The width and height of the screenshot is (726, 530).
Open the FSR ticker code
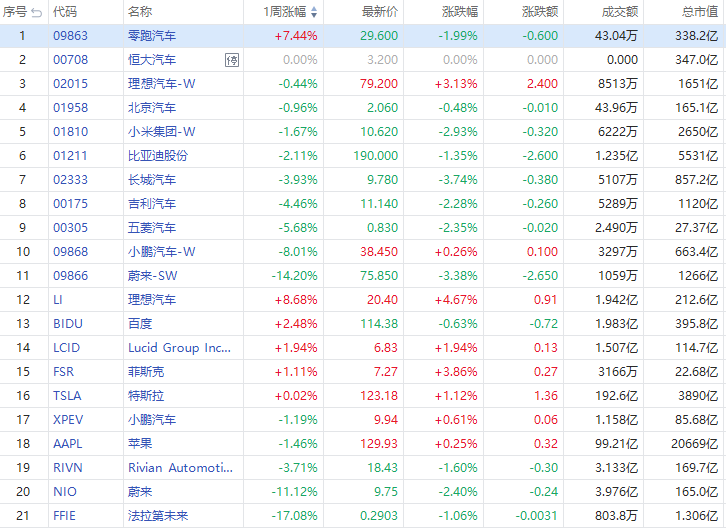pos(63,372)
